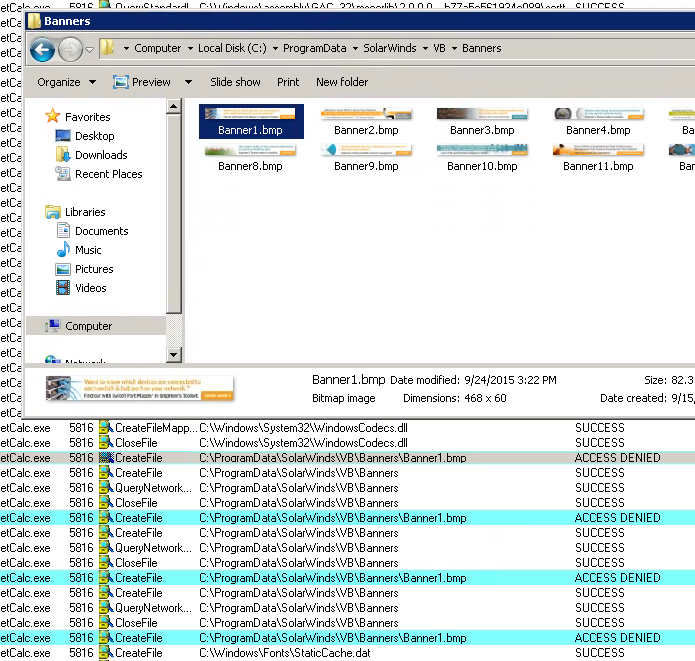Create a New folder

[342, 82]
